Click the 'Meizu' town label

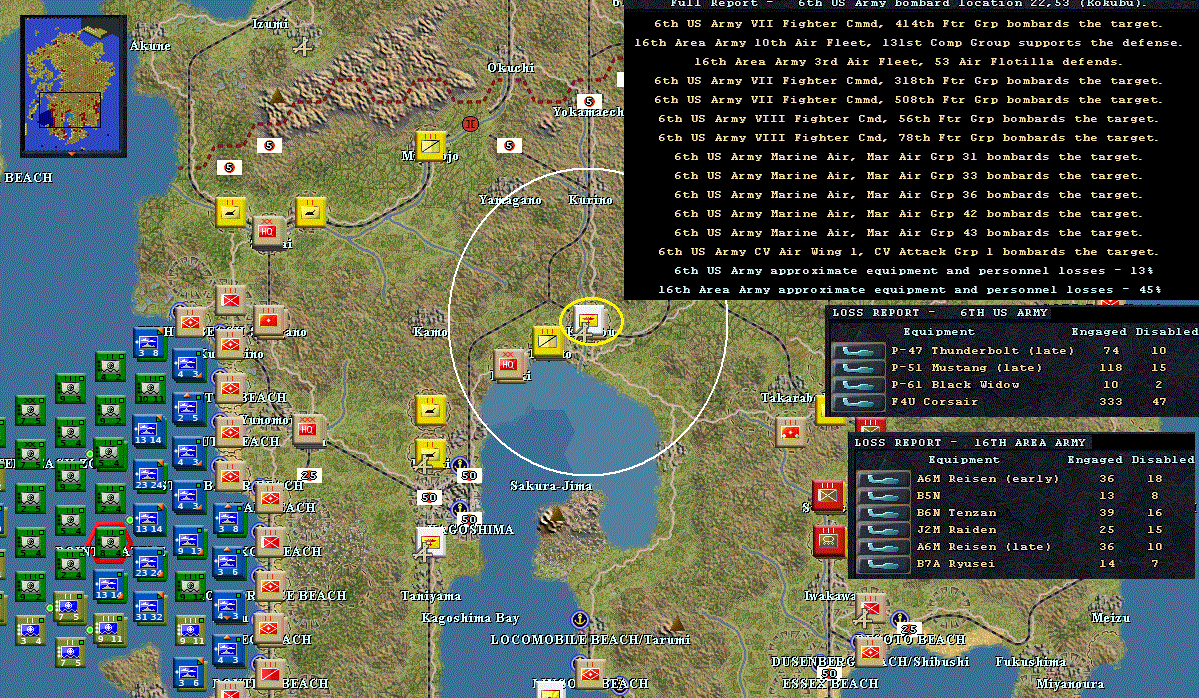pyautogui.click(x=1110, y=618)
